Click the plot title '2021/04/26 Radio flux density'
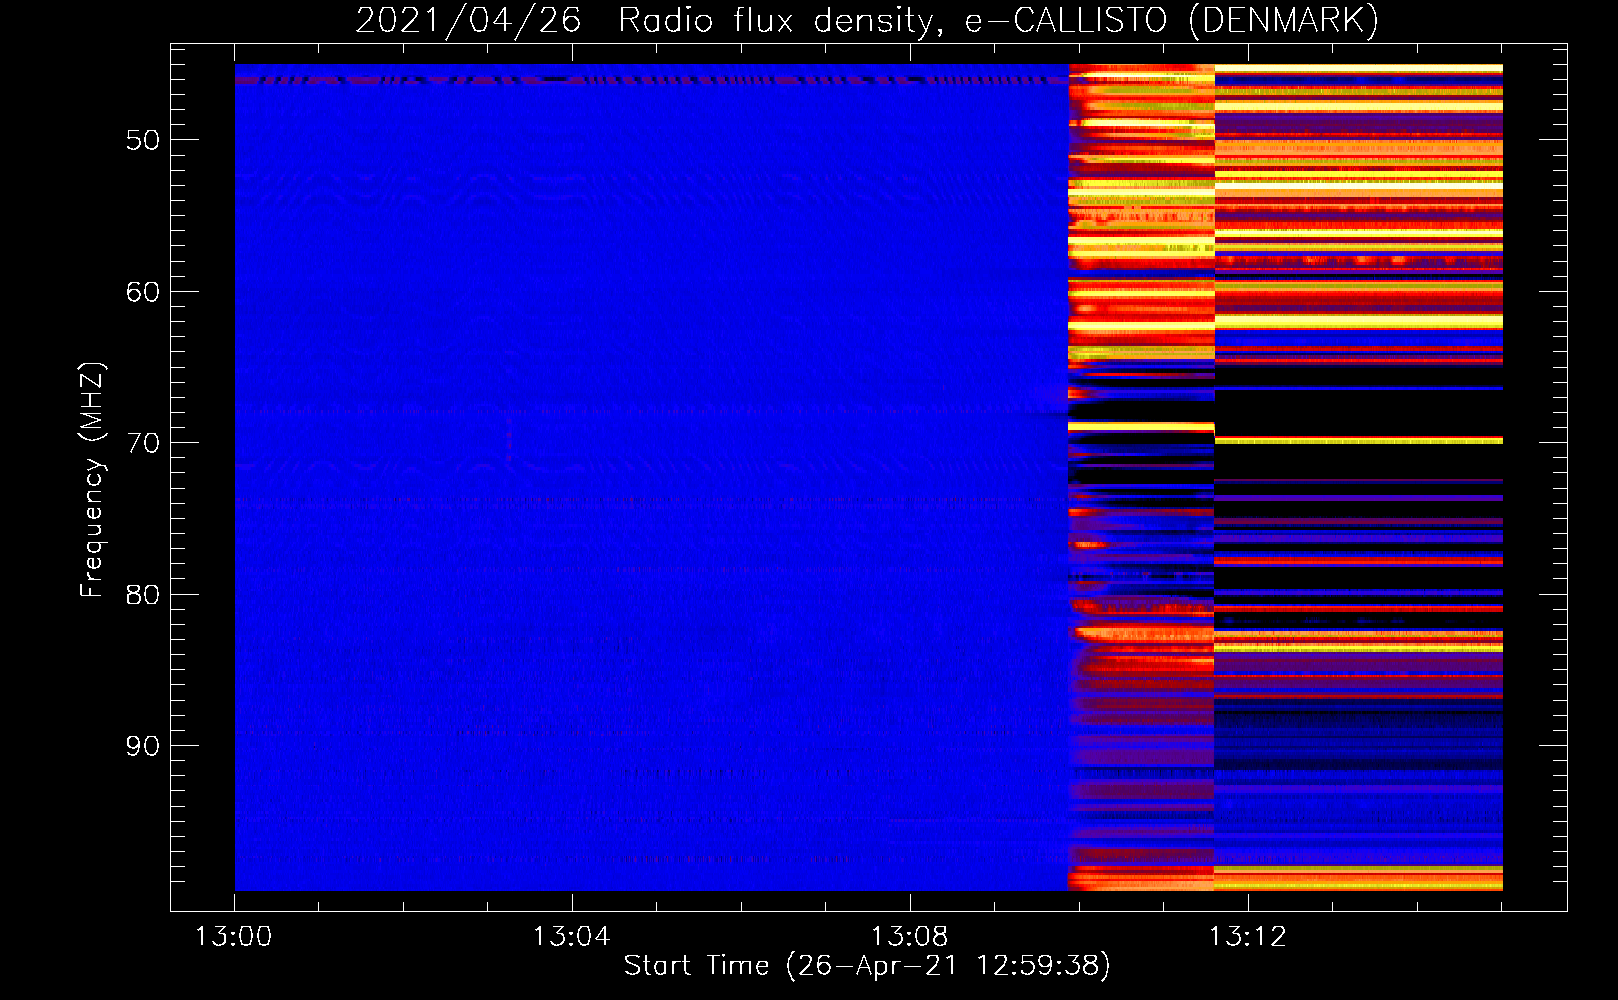This screenshot has height=1000, width=1618. 867,21
